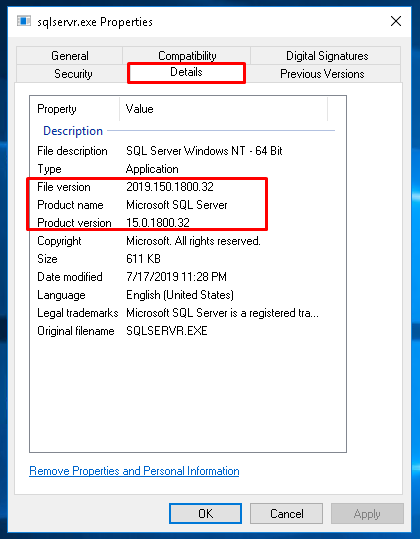Click the Apply button
Screen dimensions: 420x539
click(367, 514)
